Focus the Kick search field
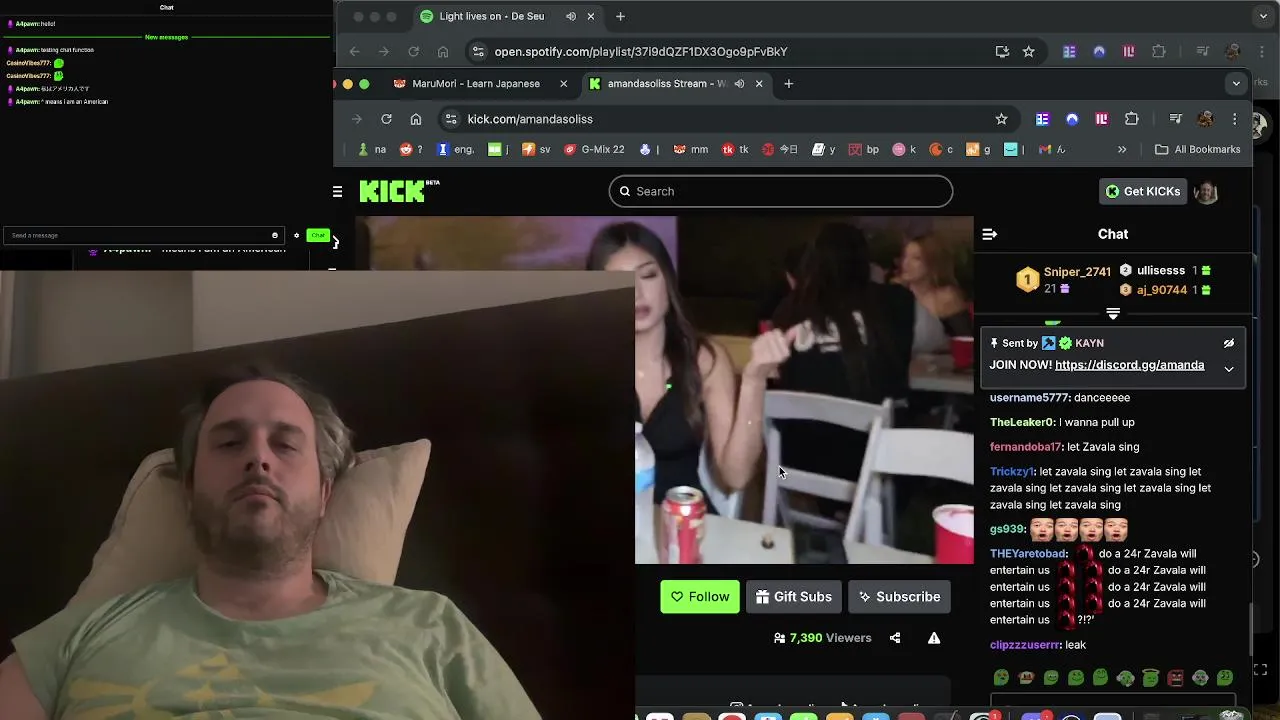The height and width of the screenshot is (720, 1280). pos(781,191)
